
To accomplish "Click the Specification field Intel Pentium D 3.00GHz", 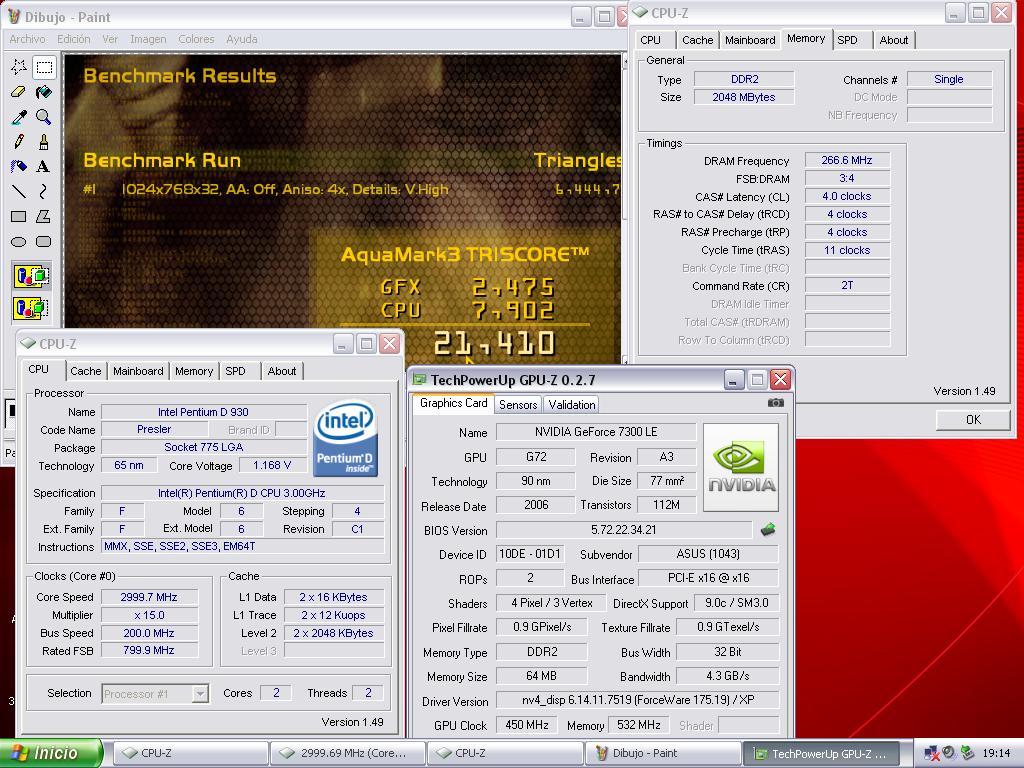I will tap(242, 493).
